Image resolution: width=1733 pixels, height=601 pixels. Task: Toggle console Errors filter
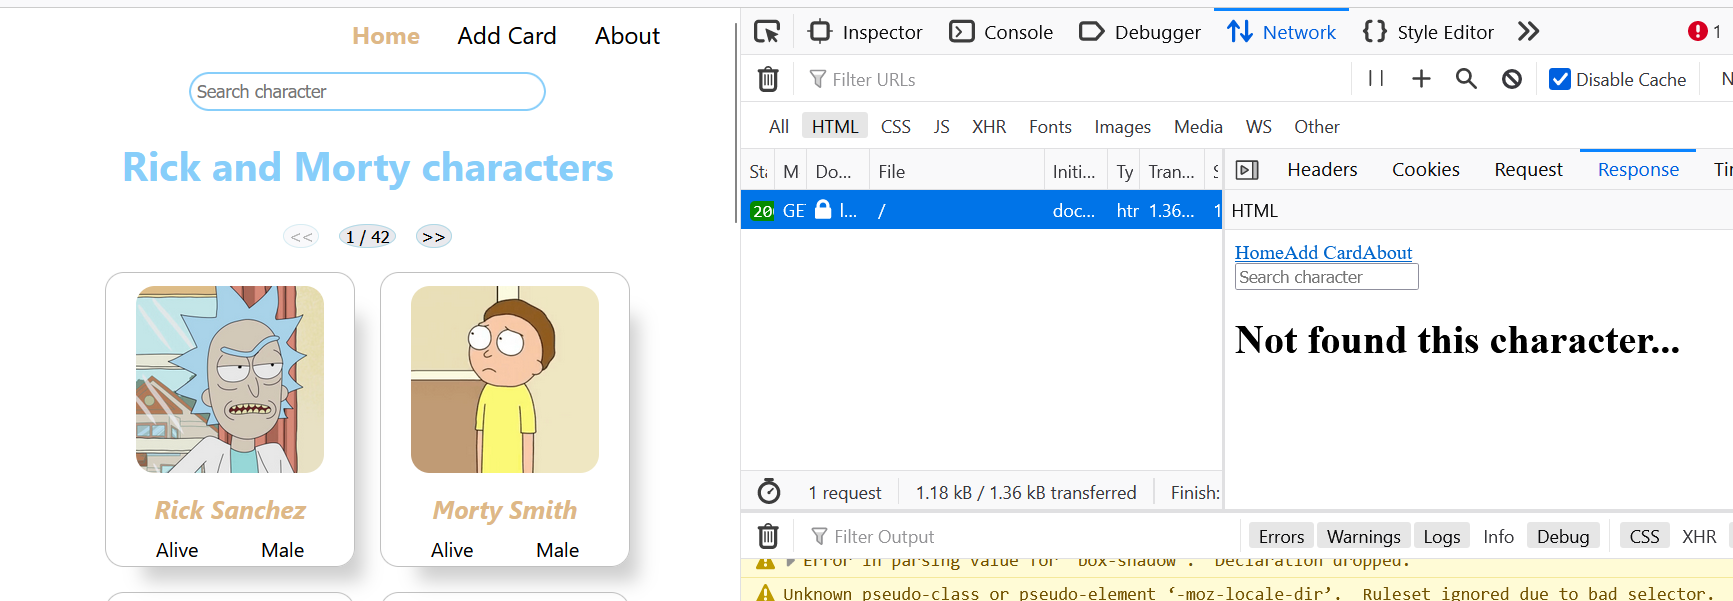(x=1281, y=537)
